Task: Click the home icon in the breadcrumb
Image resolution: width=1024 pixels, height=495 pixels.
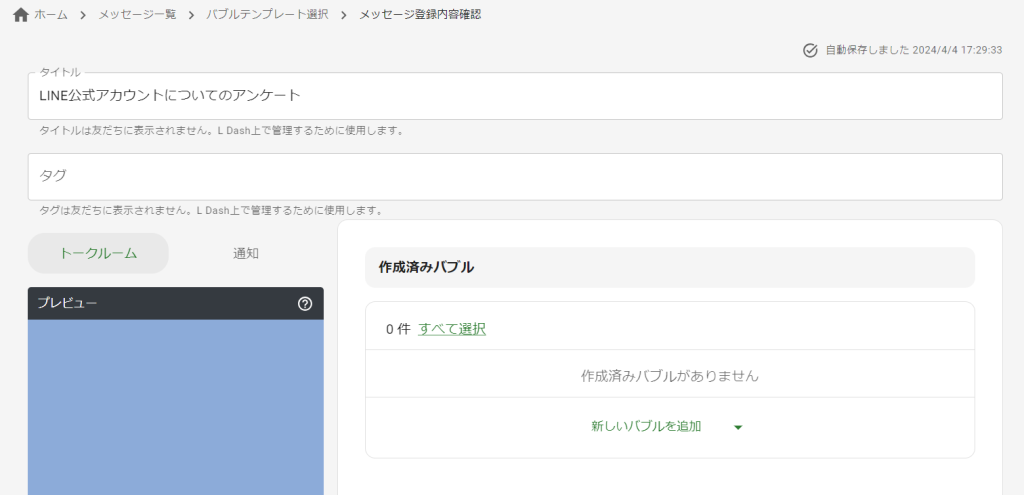Action: 20,15
